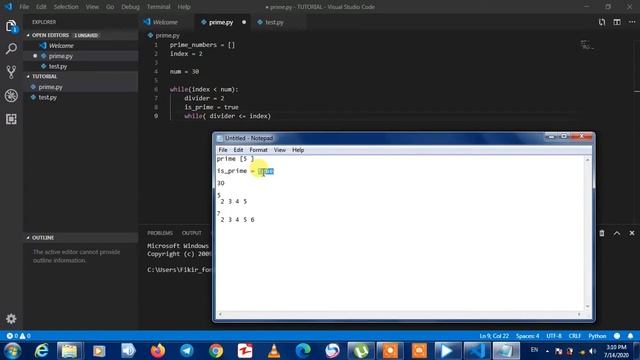Viewport: 640px width, 360px height.
Task: Switch to Visual Studio Code taskbar button
Action: click(x=477, y=351)
